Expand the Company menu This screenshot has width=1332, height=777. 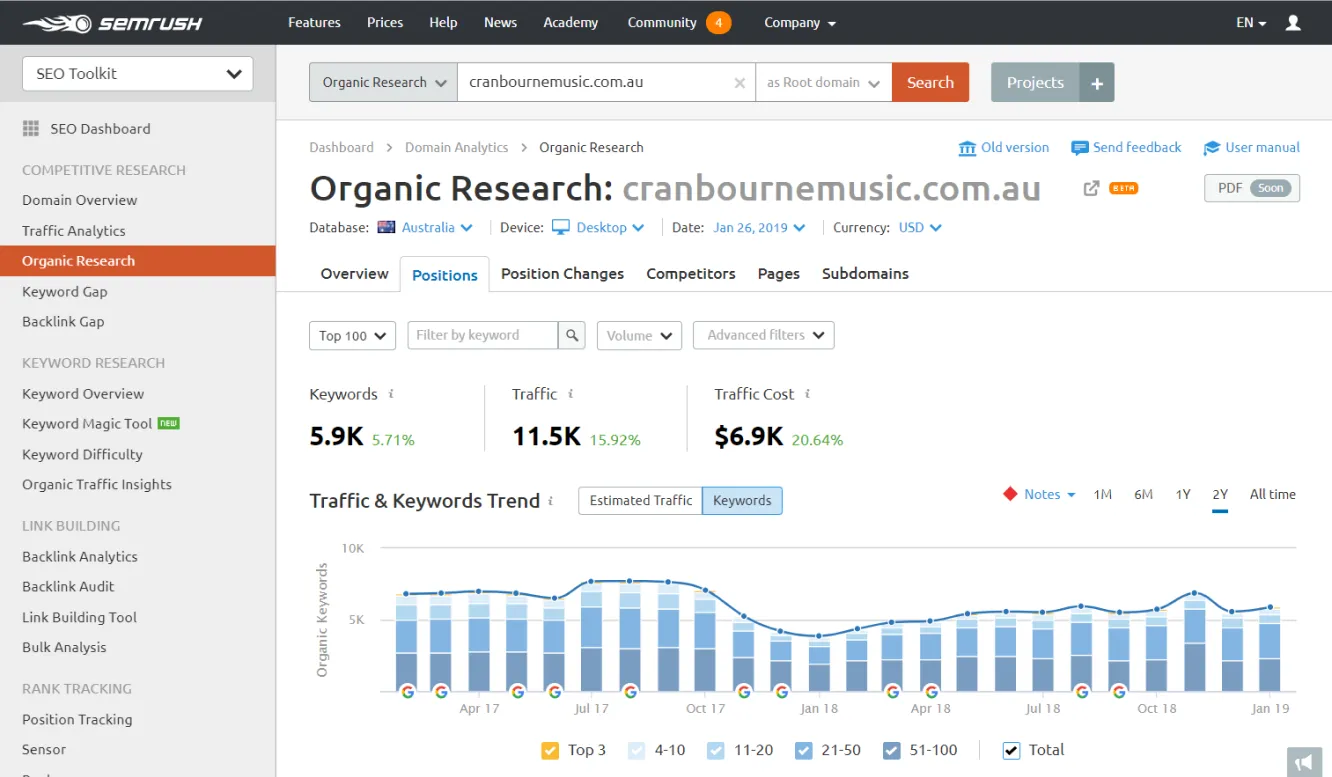pyautogui.click(x=800, y=22)
